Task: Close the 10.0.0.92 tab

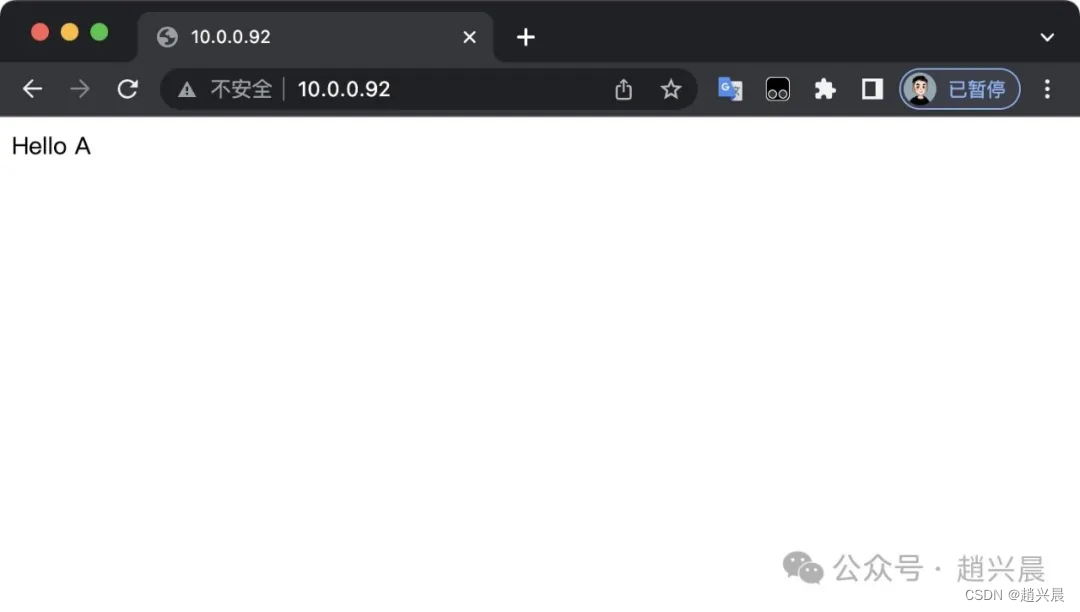Action: coord(469,37)
